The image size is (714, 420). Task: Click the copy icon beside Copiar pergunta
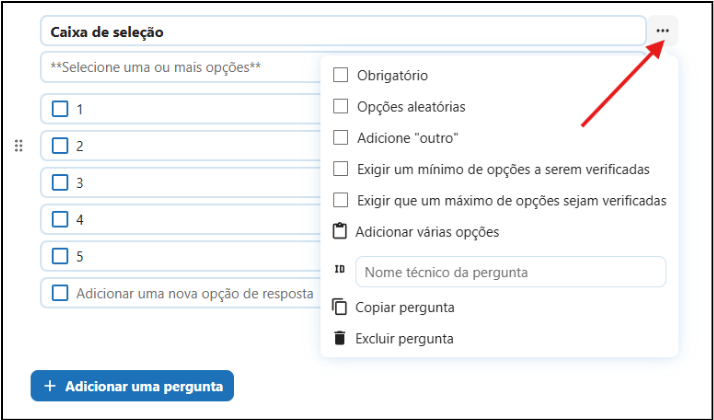[340, 307]
